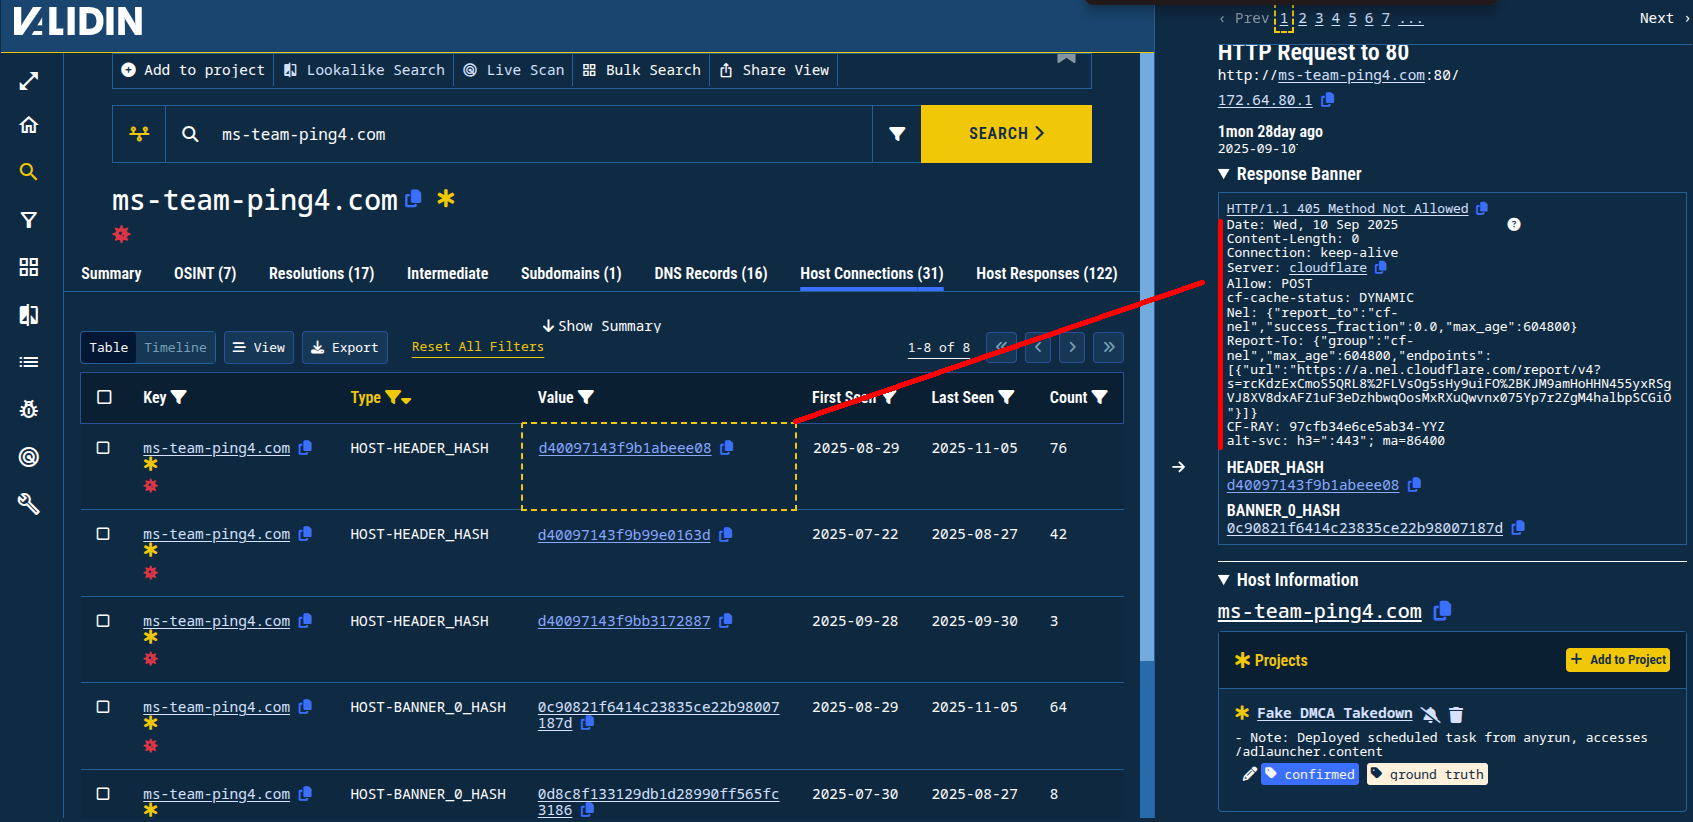Click the pivot tree icon left of search box
Screen dimensions: 1693x822
click(x=140, y=134)
